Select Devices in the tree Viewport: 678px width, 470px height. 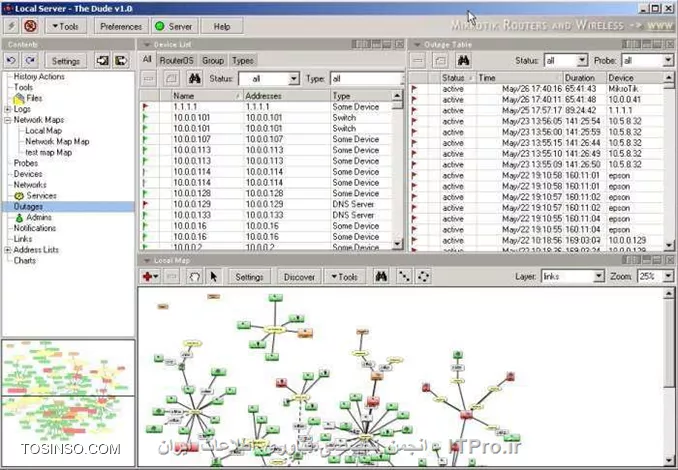point(28,174)
